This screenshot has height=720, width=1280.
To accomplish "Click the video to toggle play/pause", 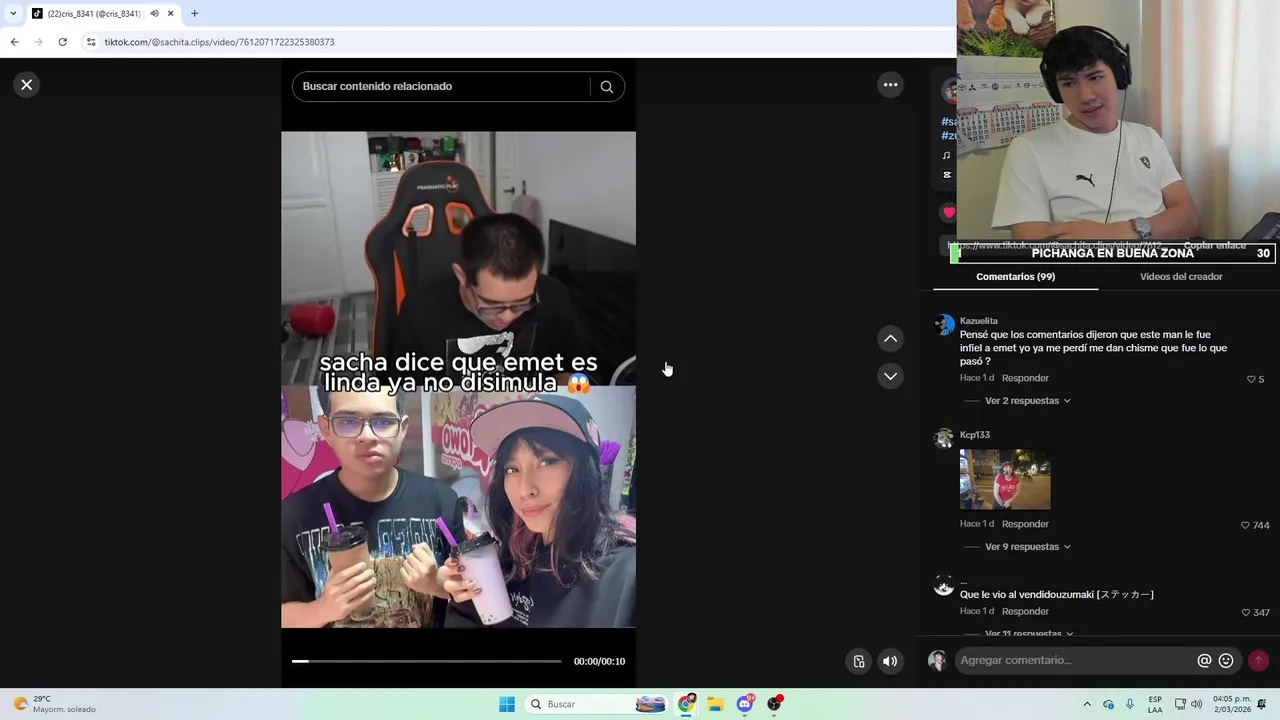I will point(458,380).
